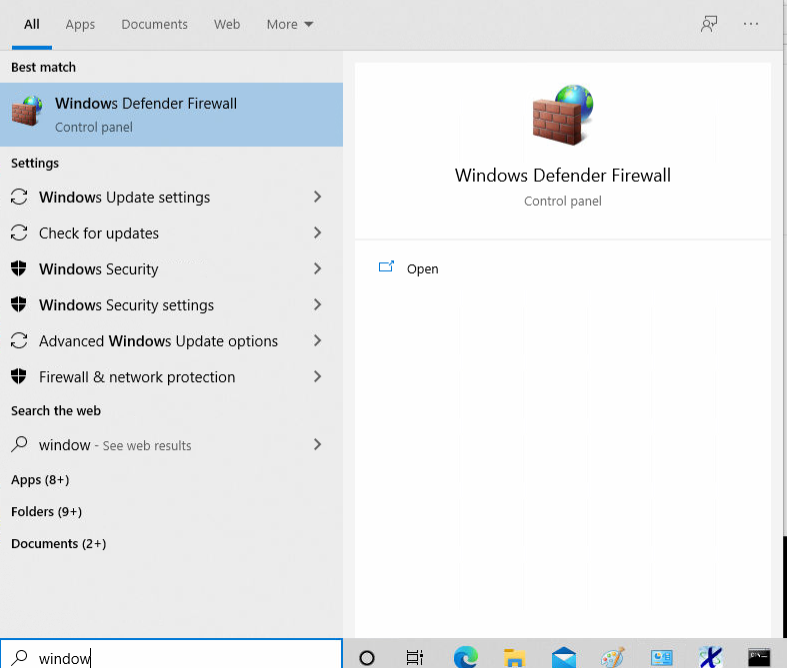Click the large firewall icon in preview pane

[563, 115]
